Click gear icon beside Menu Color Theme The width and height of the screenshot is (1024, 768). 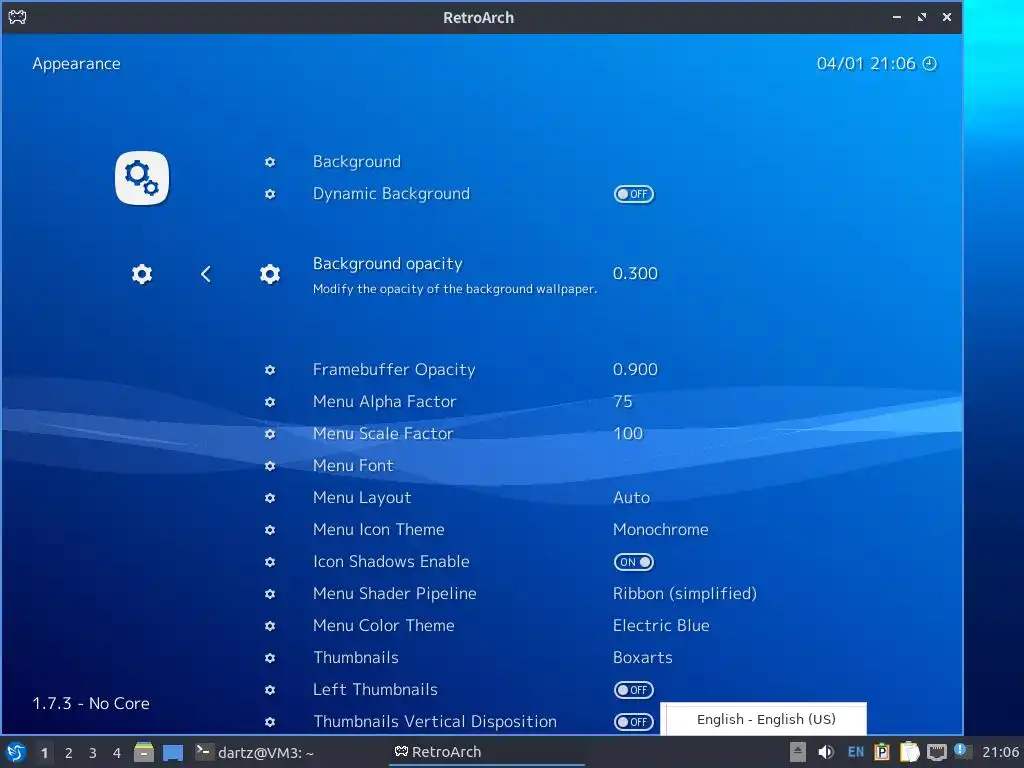[270, 626]
